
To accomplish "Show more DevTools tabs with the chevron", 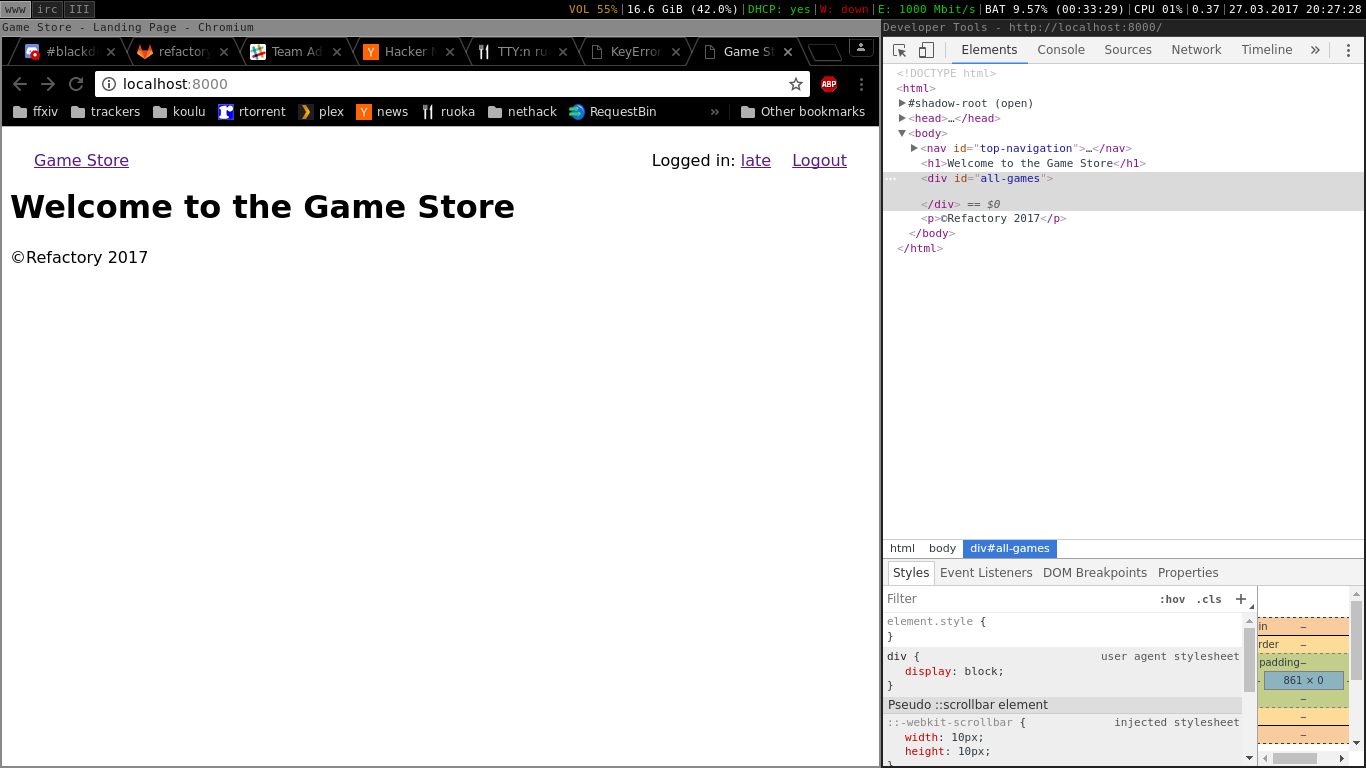I will (x=1315, y=50).
